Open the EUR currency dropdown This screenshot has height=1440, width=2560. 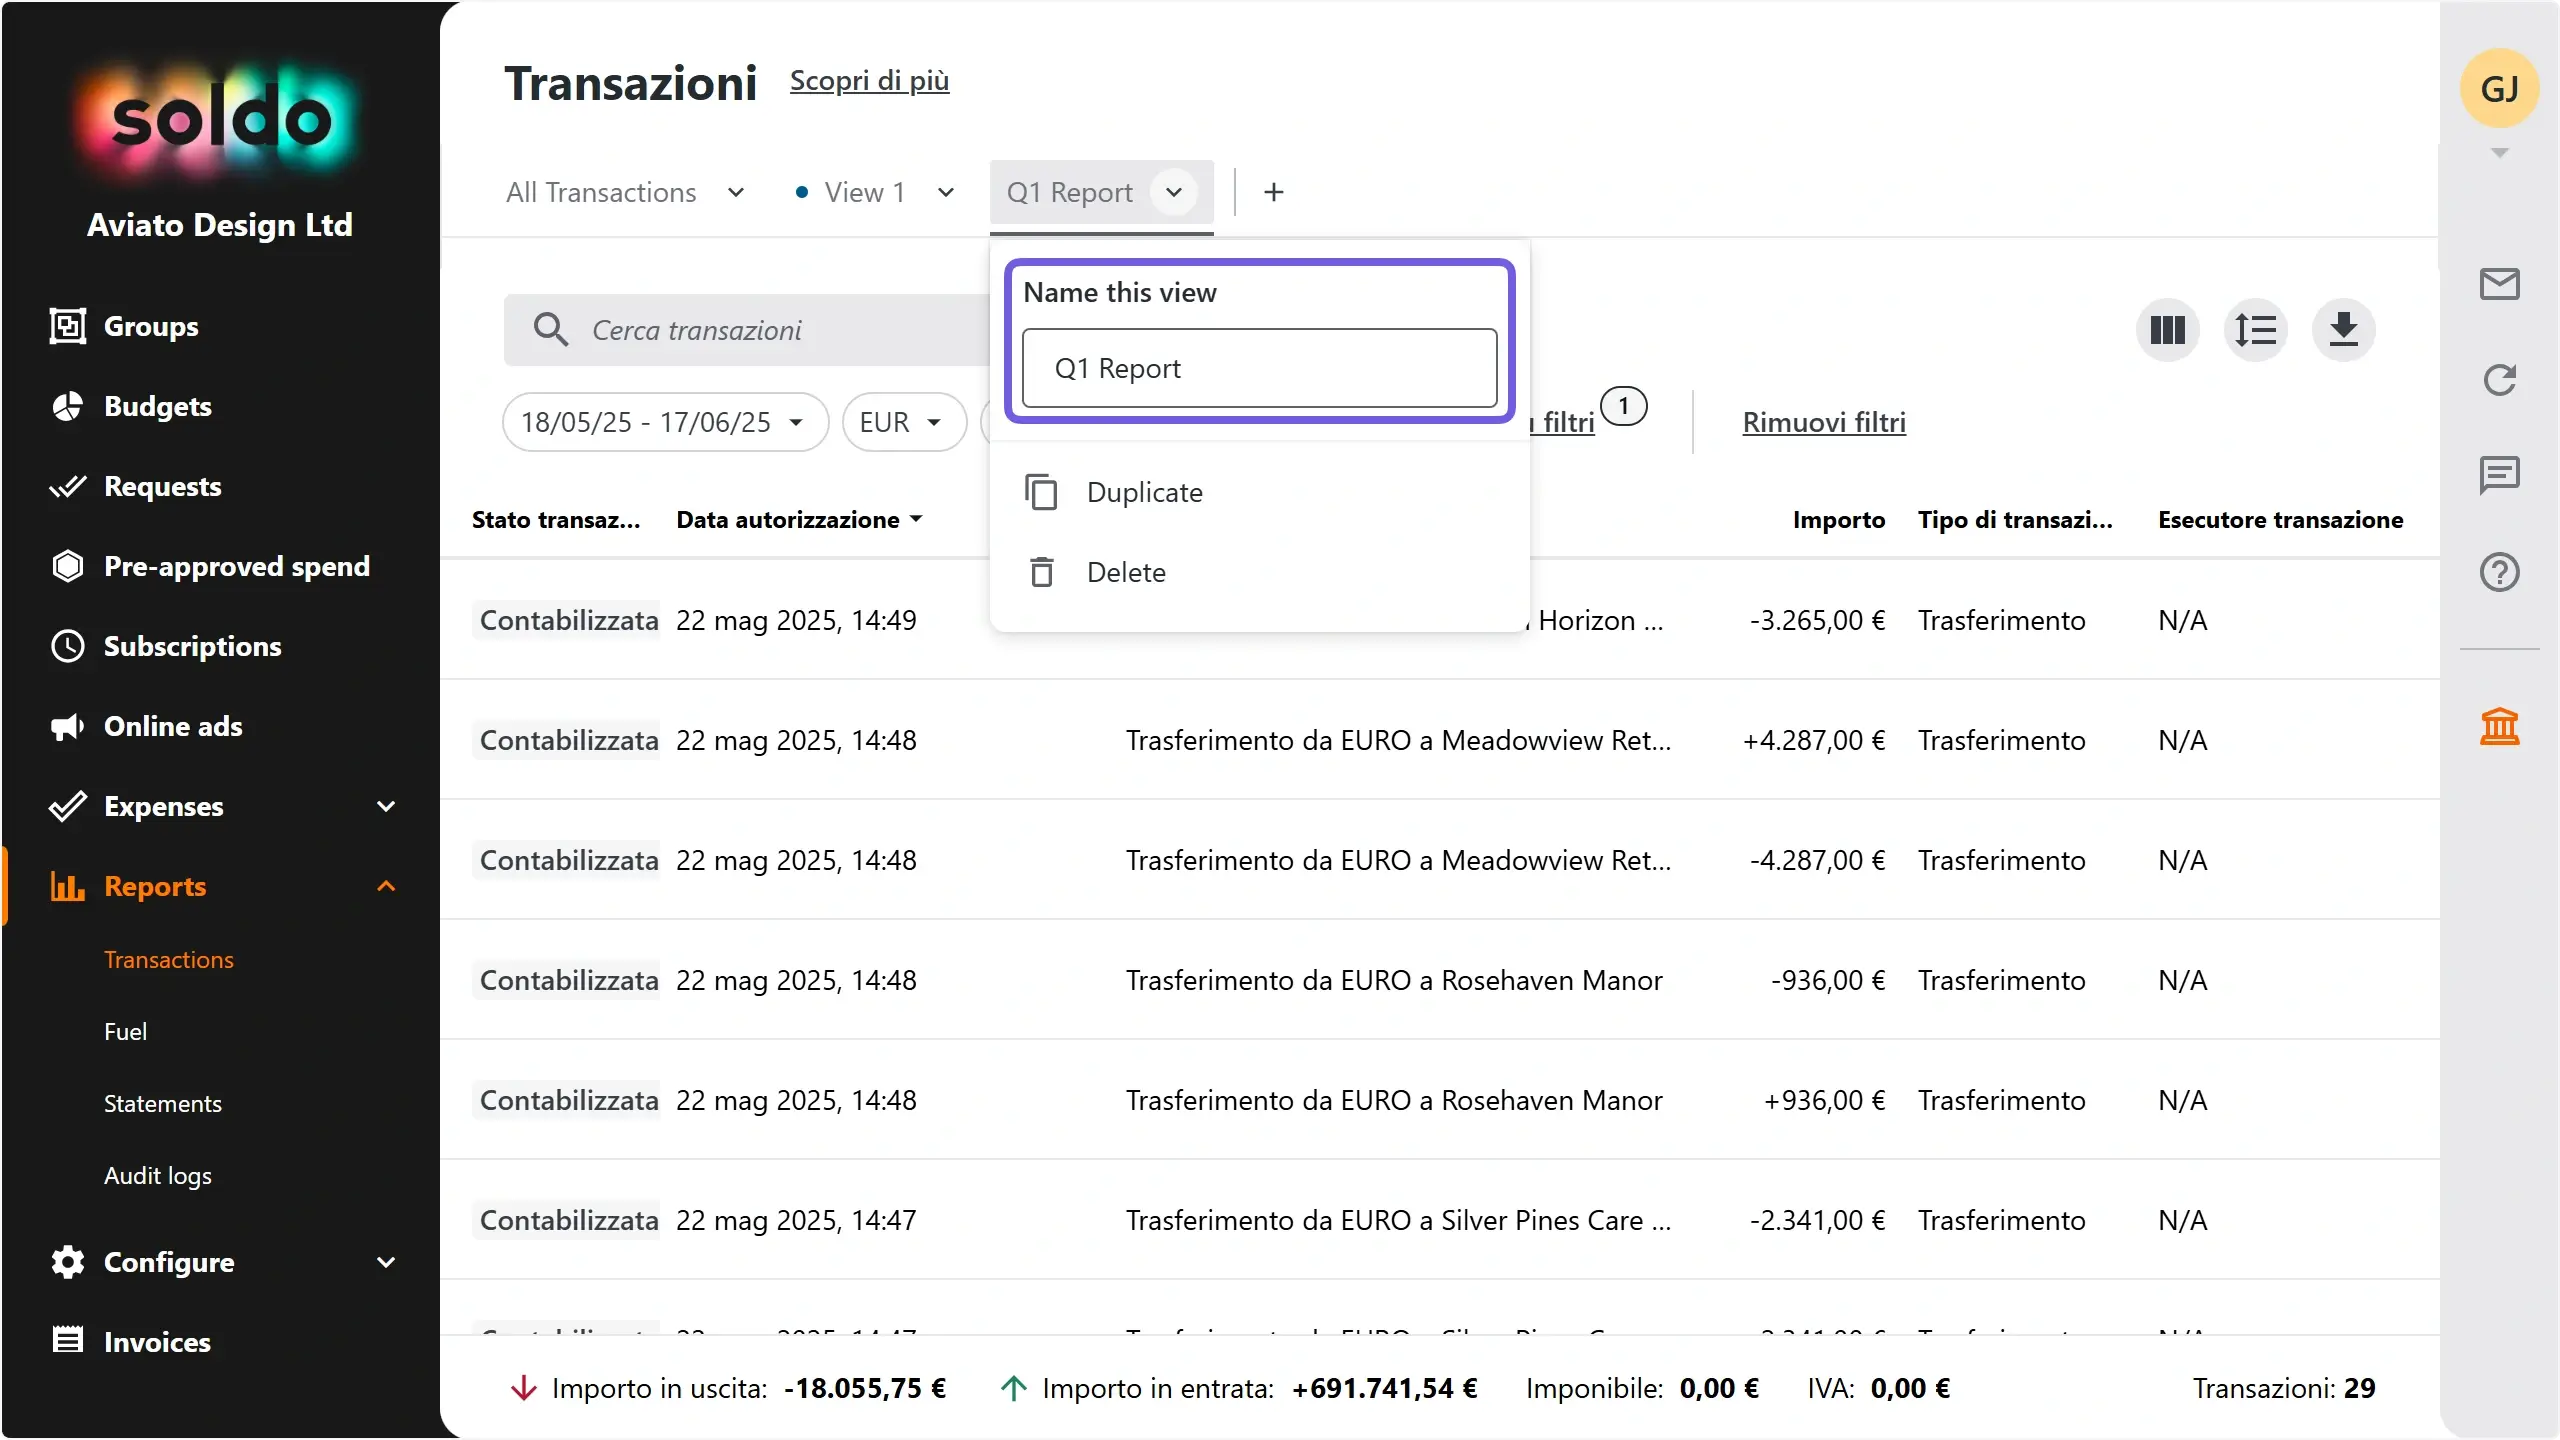tap(904, 422)
